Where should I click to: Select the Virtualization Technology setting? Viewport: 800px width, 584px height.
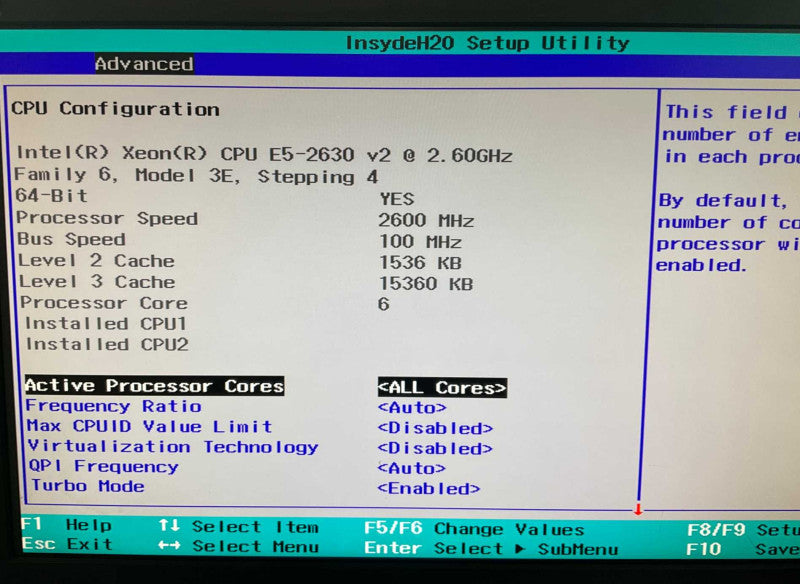tap(173, 446)
